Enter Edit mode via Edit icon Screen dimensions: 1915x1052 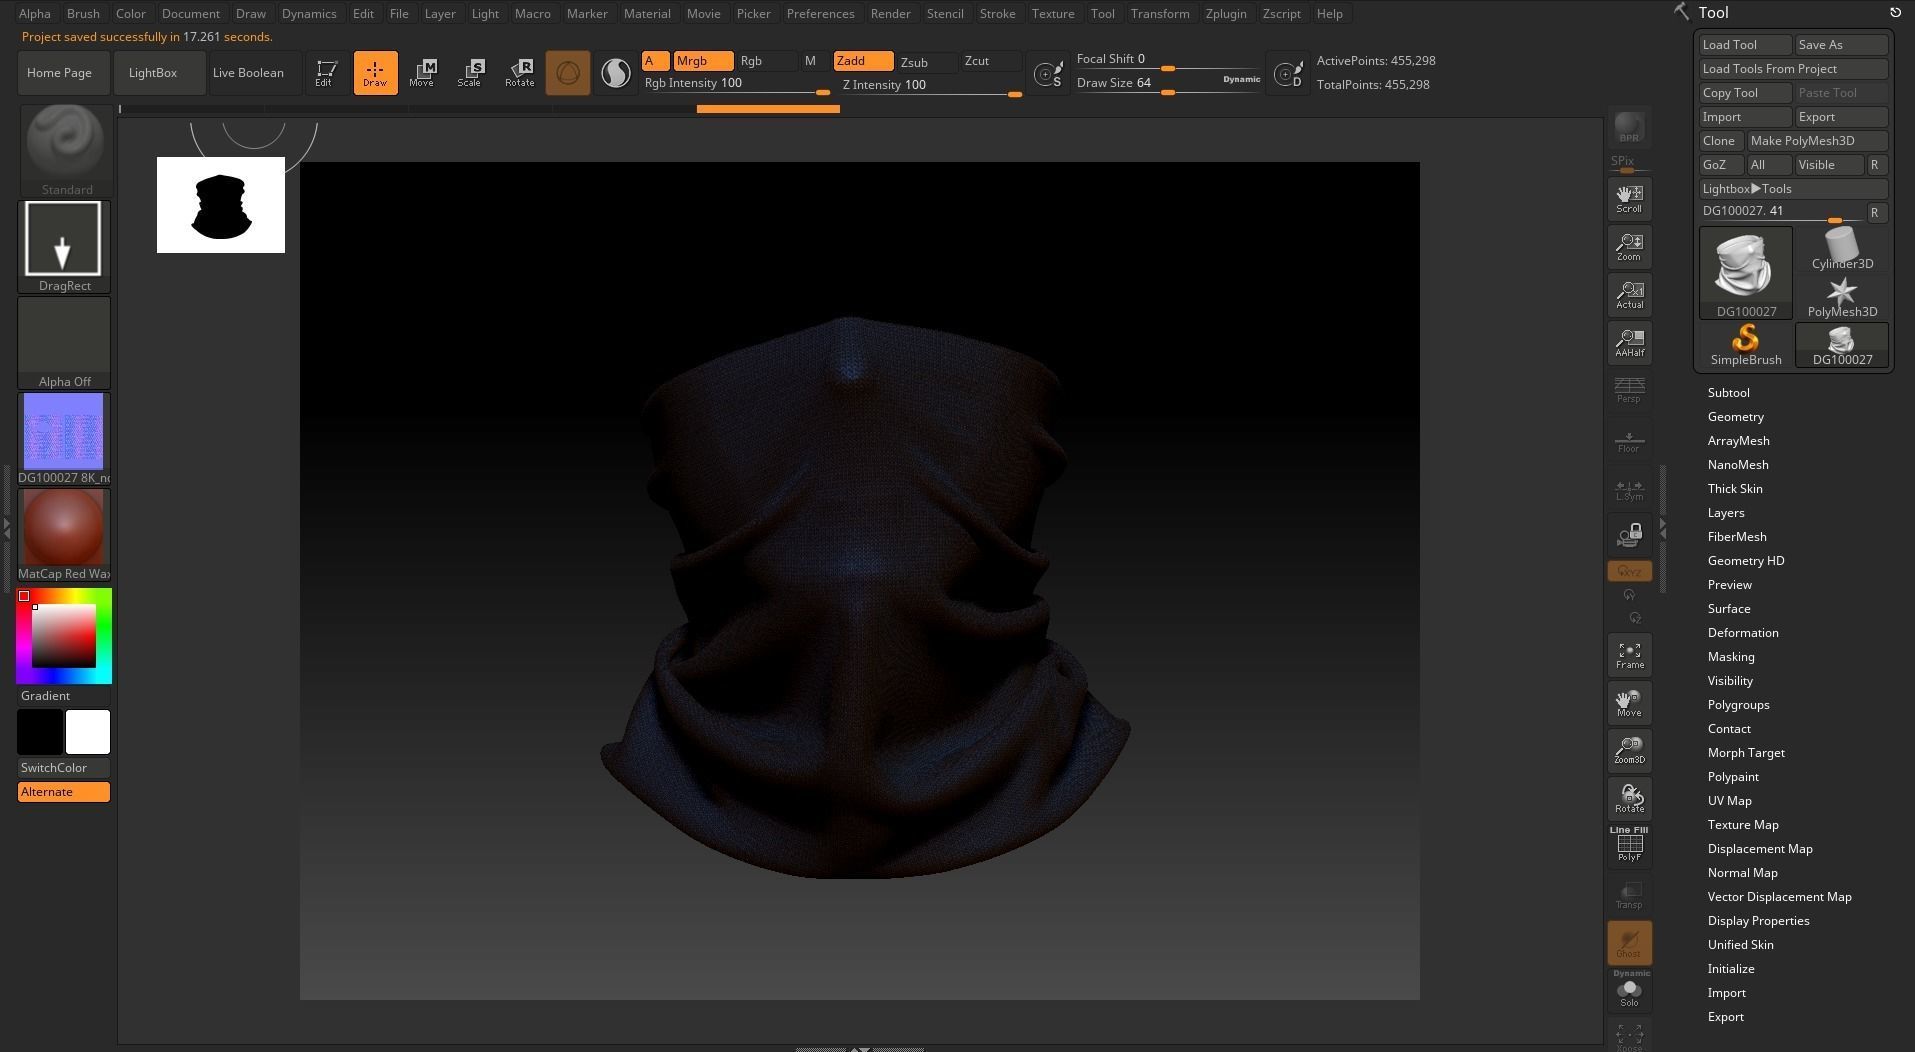pos(324,73)
